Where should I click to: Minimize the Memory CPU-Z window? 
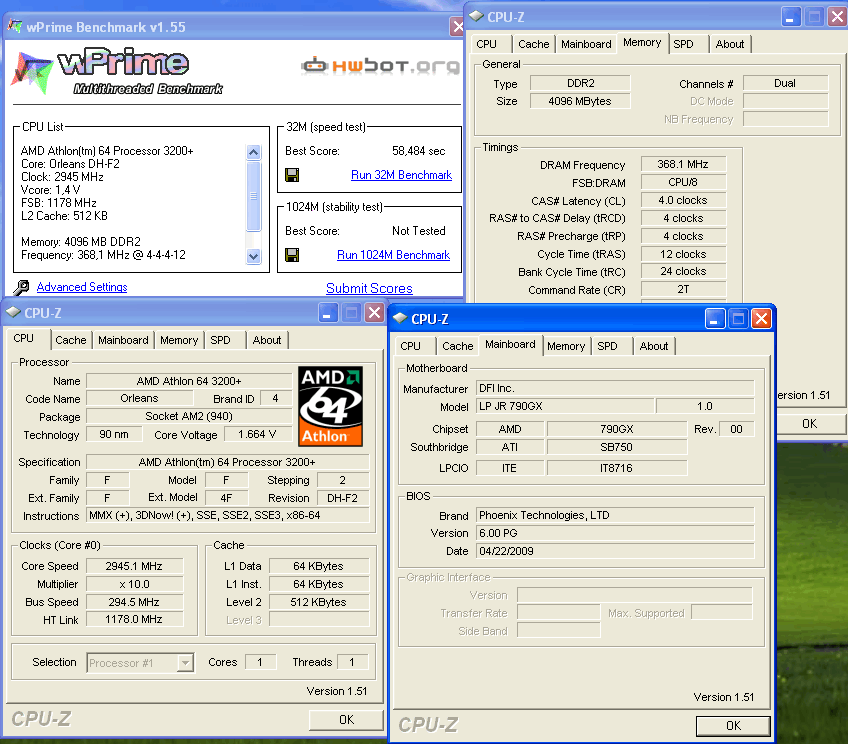790,17
